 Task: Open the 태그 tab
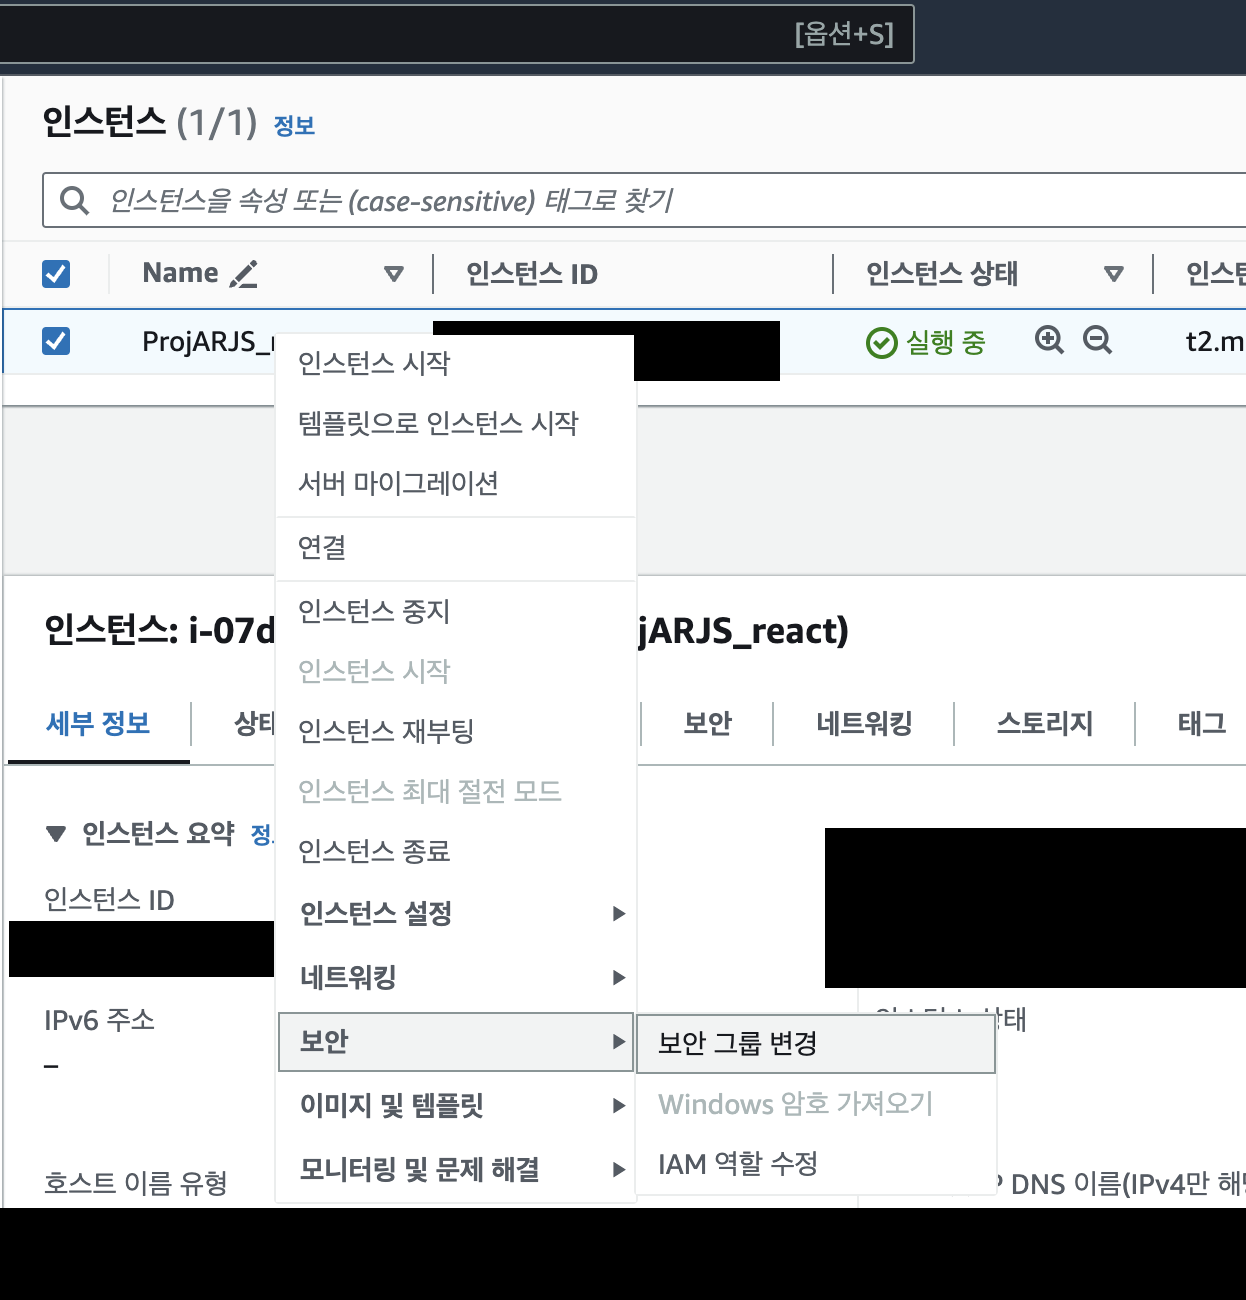[x=1200, y=723]
